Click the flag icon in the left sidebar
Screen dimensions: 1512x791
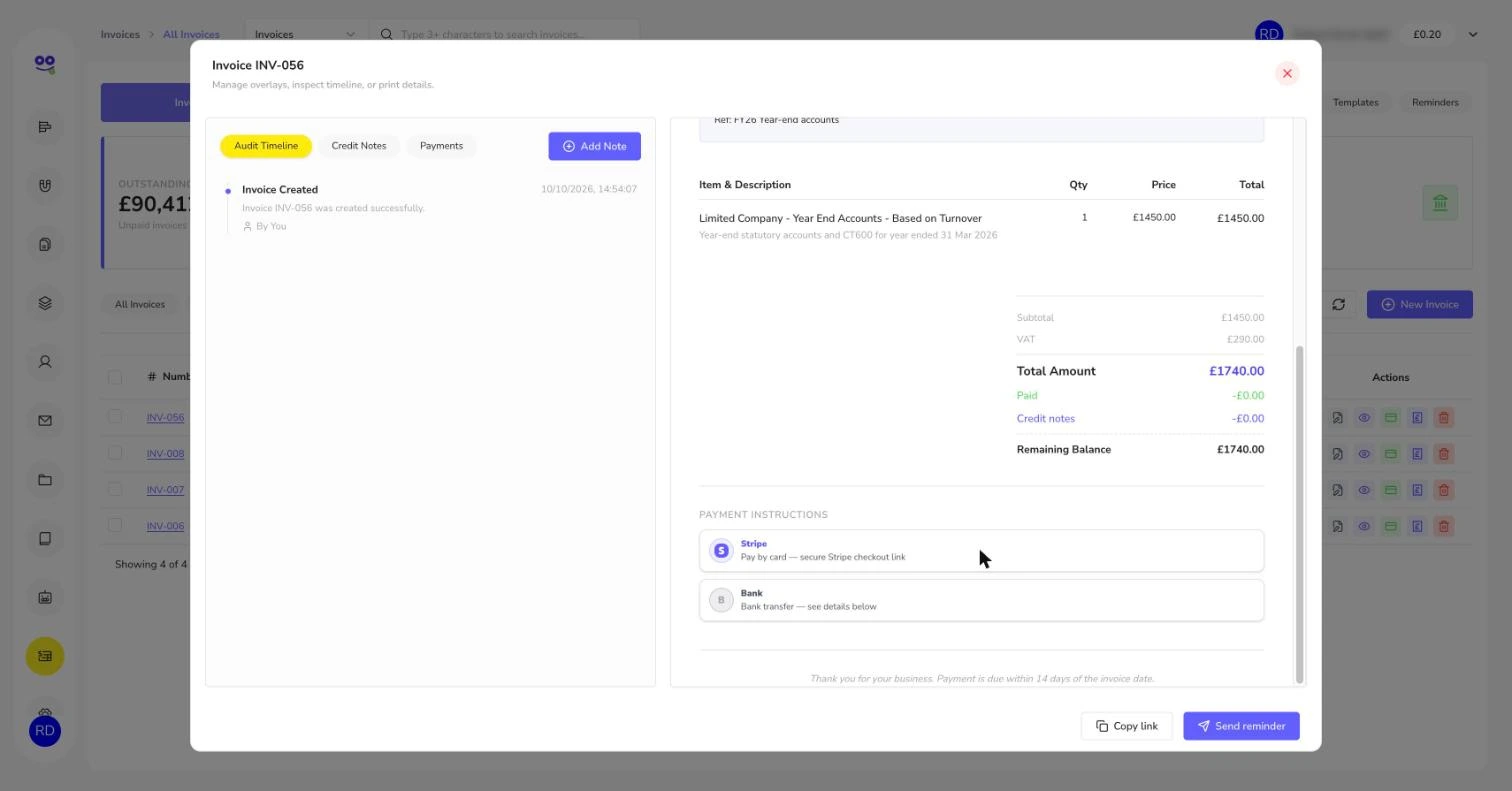coord(45,127)
